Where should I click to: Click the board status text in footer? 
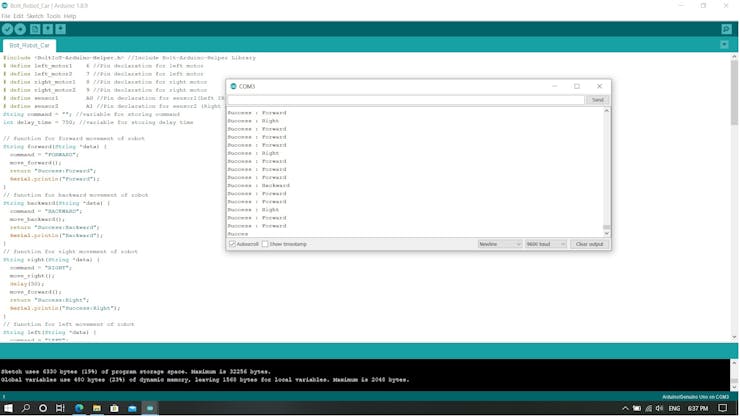695,397
